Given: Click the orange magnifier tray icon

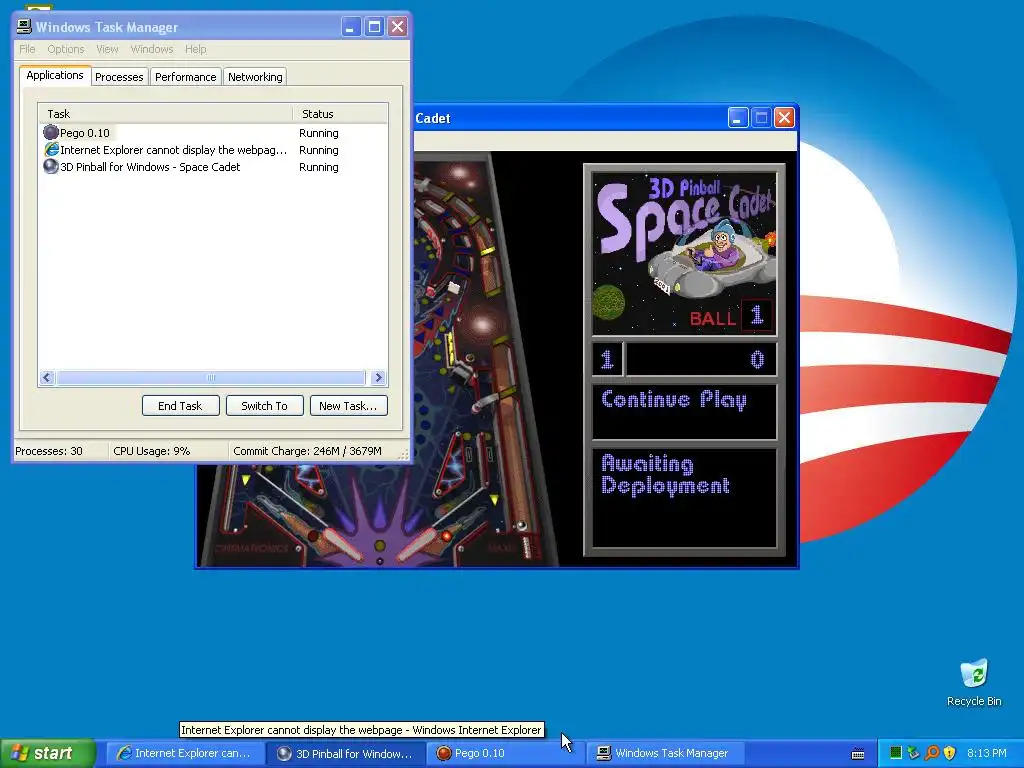Looking at the screenshot, I should (932, 753).
